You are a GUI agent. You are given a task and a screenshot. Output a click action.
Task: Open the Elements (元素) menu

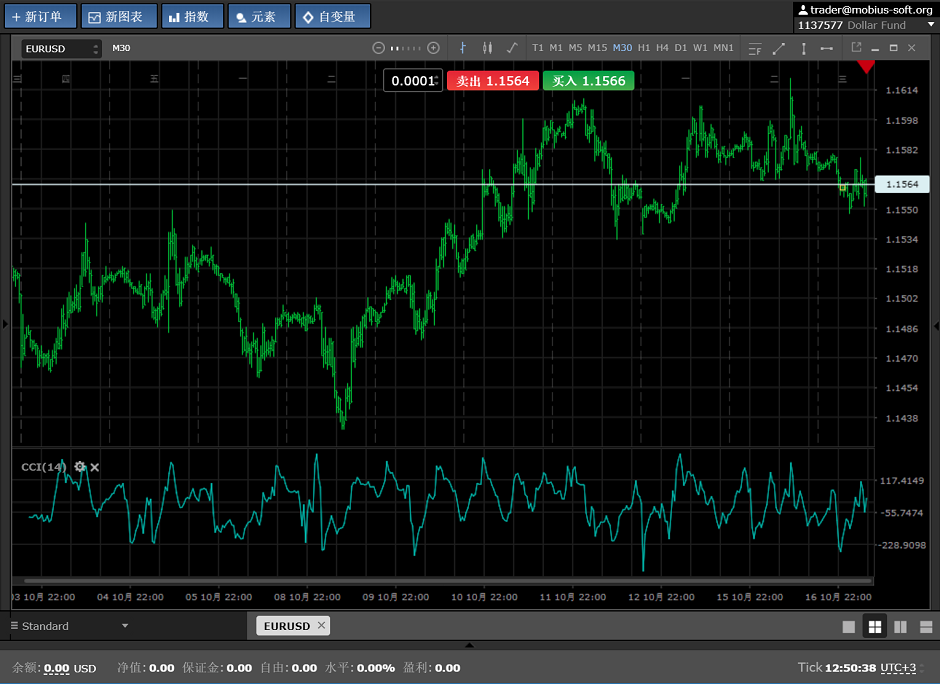tap(259, 16)
